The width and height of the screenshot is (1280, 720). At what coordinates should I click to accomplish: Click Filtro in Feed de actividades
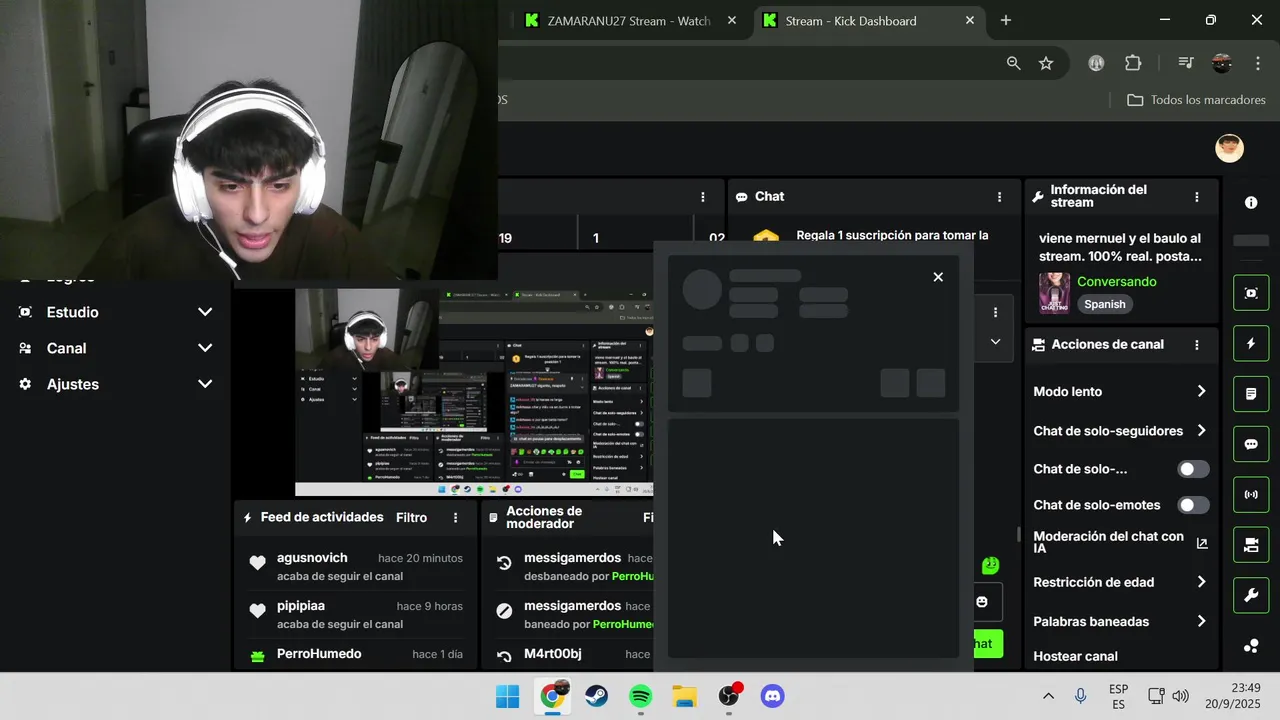coord(411,518)
